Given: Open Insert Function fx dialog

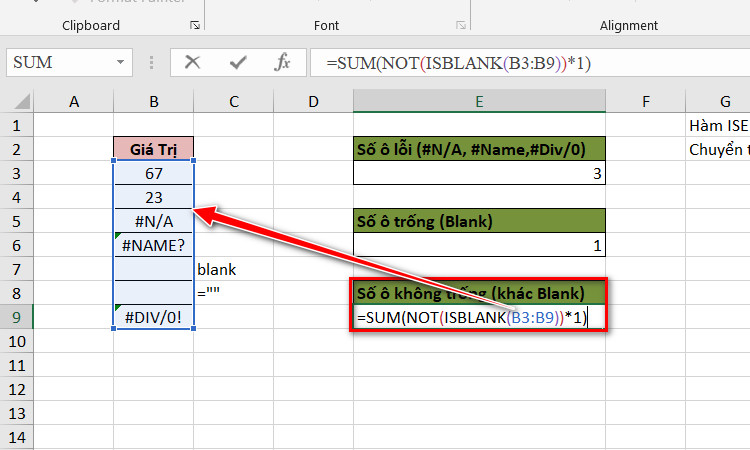Looking at the screenshot, I should point(282,62).
